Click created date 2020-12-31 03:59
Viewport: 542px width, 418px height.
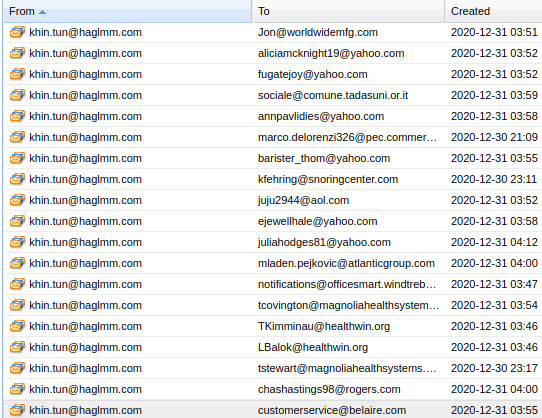coord(494,95)
